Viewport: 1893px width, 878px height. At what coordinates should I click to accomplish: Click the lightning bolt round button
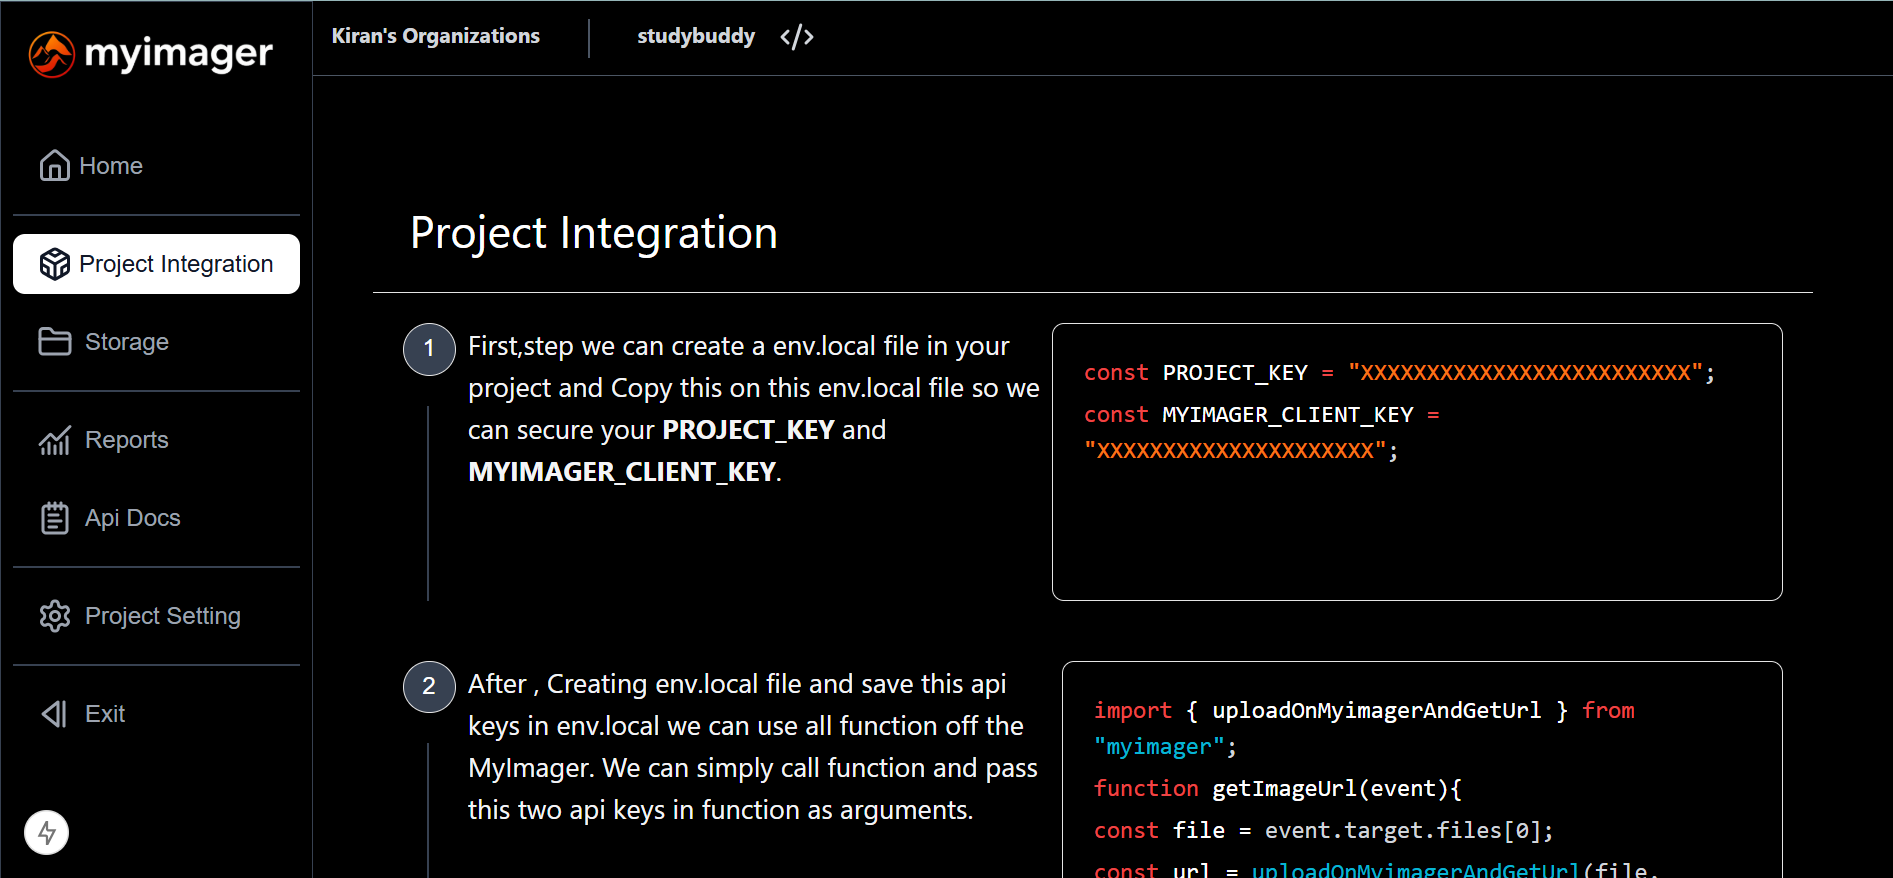click(x=47, y=832)
